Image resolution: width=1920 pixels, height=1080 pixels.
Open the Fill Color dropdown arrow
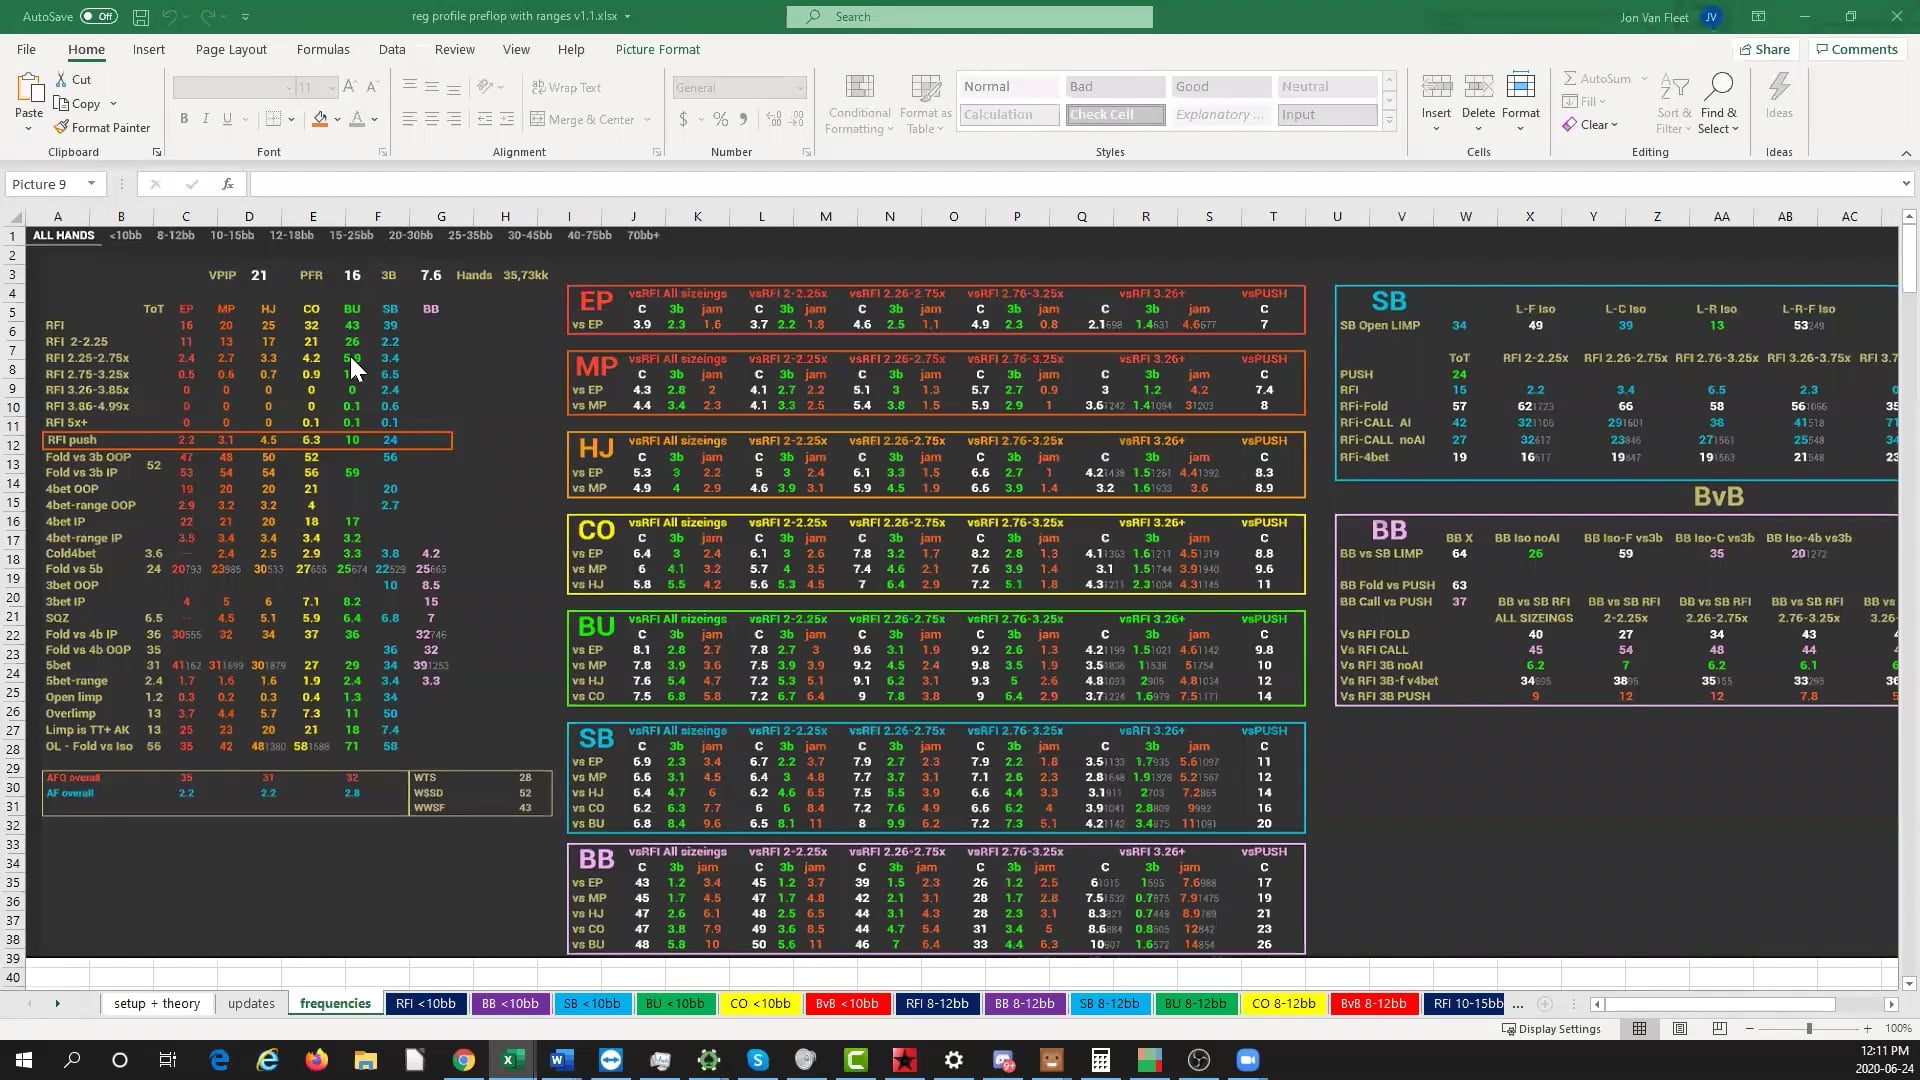(335, 119)
